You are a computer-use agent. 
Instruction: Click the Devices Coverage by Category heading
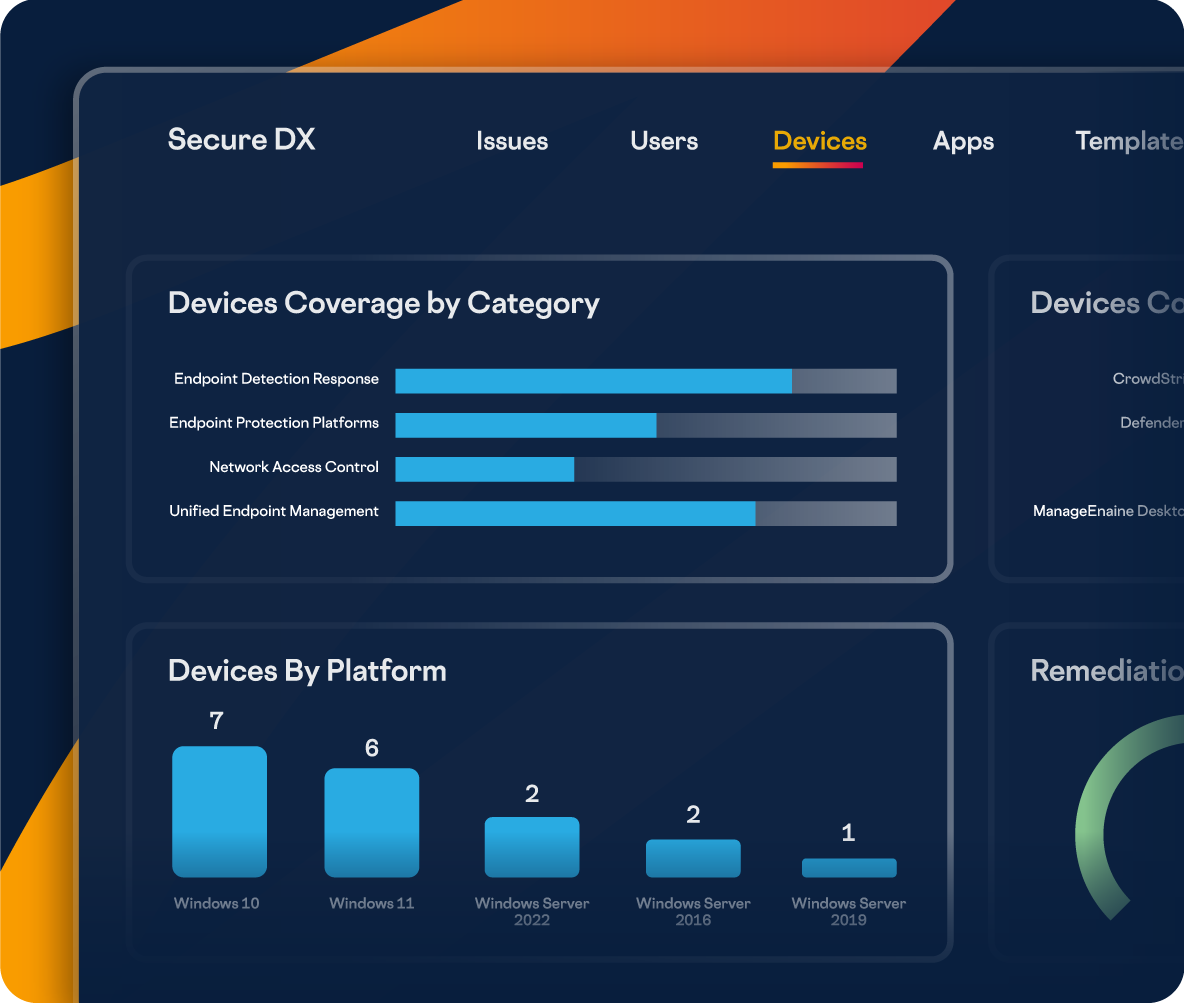(383, 303)
